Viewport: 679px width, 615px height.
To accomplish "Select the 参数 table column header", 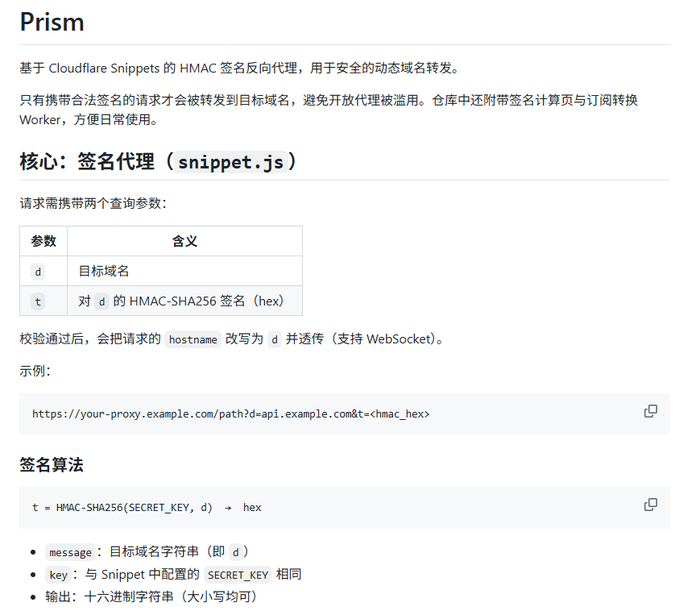I will (x=43, y=241).
